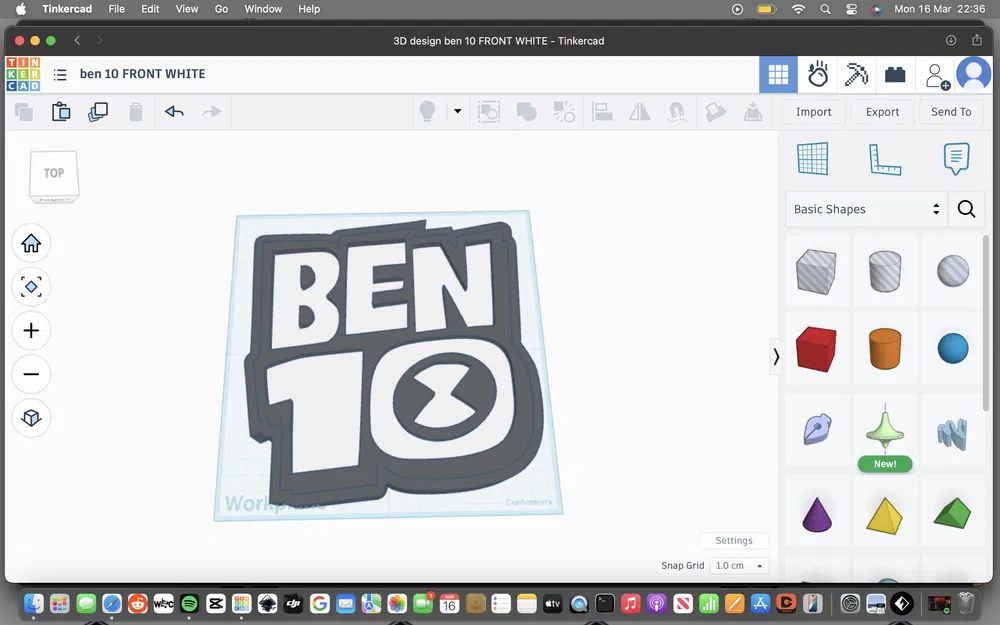Select the Ungroup tool
Image resolution: width=1000 pixels, height=625 pixels.
coord(564,112)
